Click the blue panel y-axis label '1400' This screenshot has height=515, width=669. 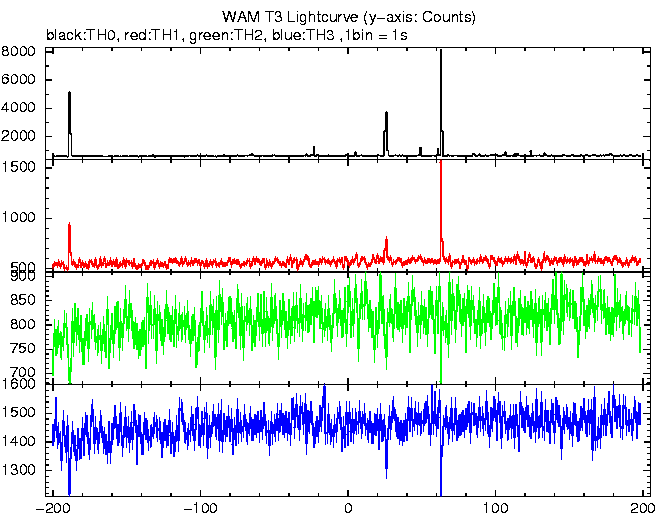pos(18,441)
